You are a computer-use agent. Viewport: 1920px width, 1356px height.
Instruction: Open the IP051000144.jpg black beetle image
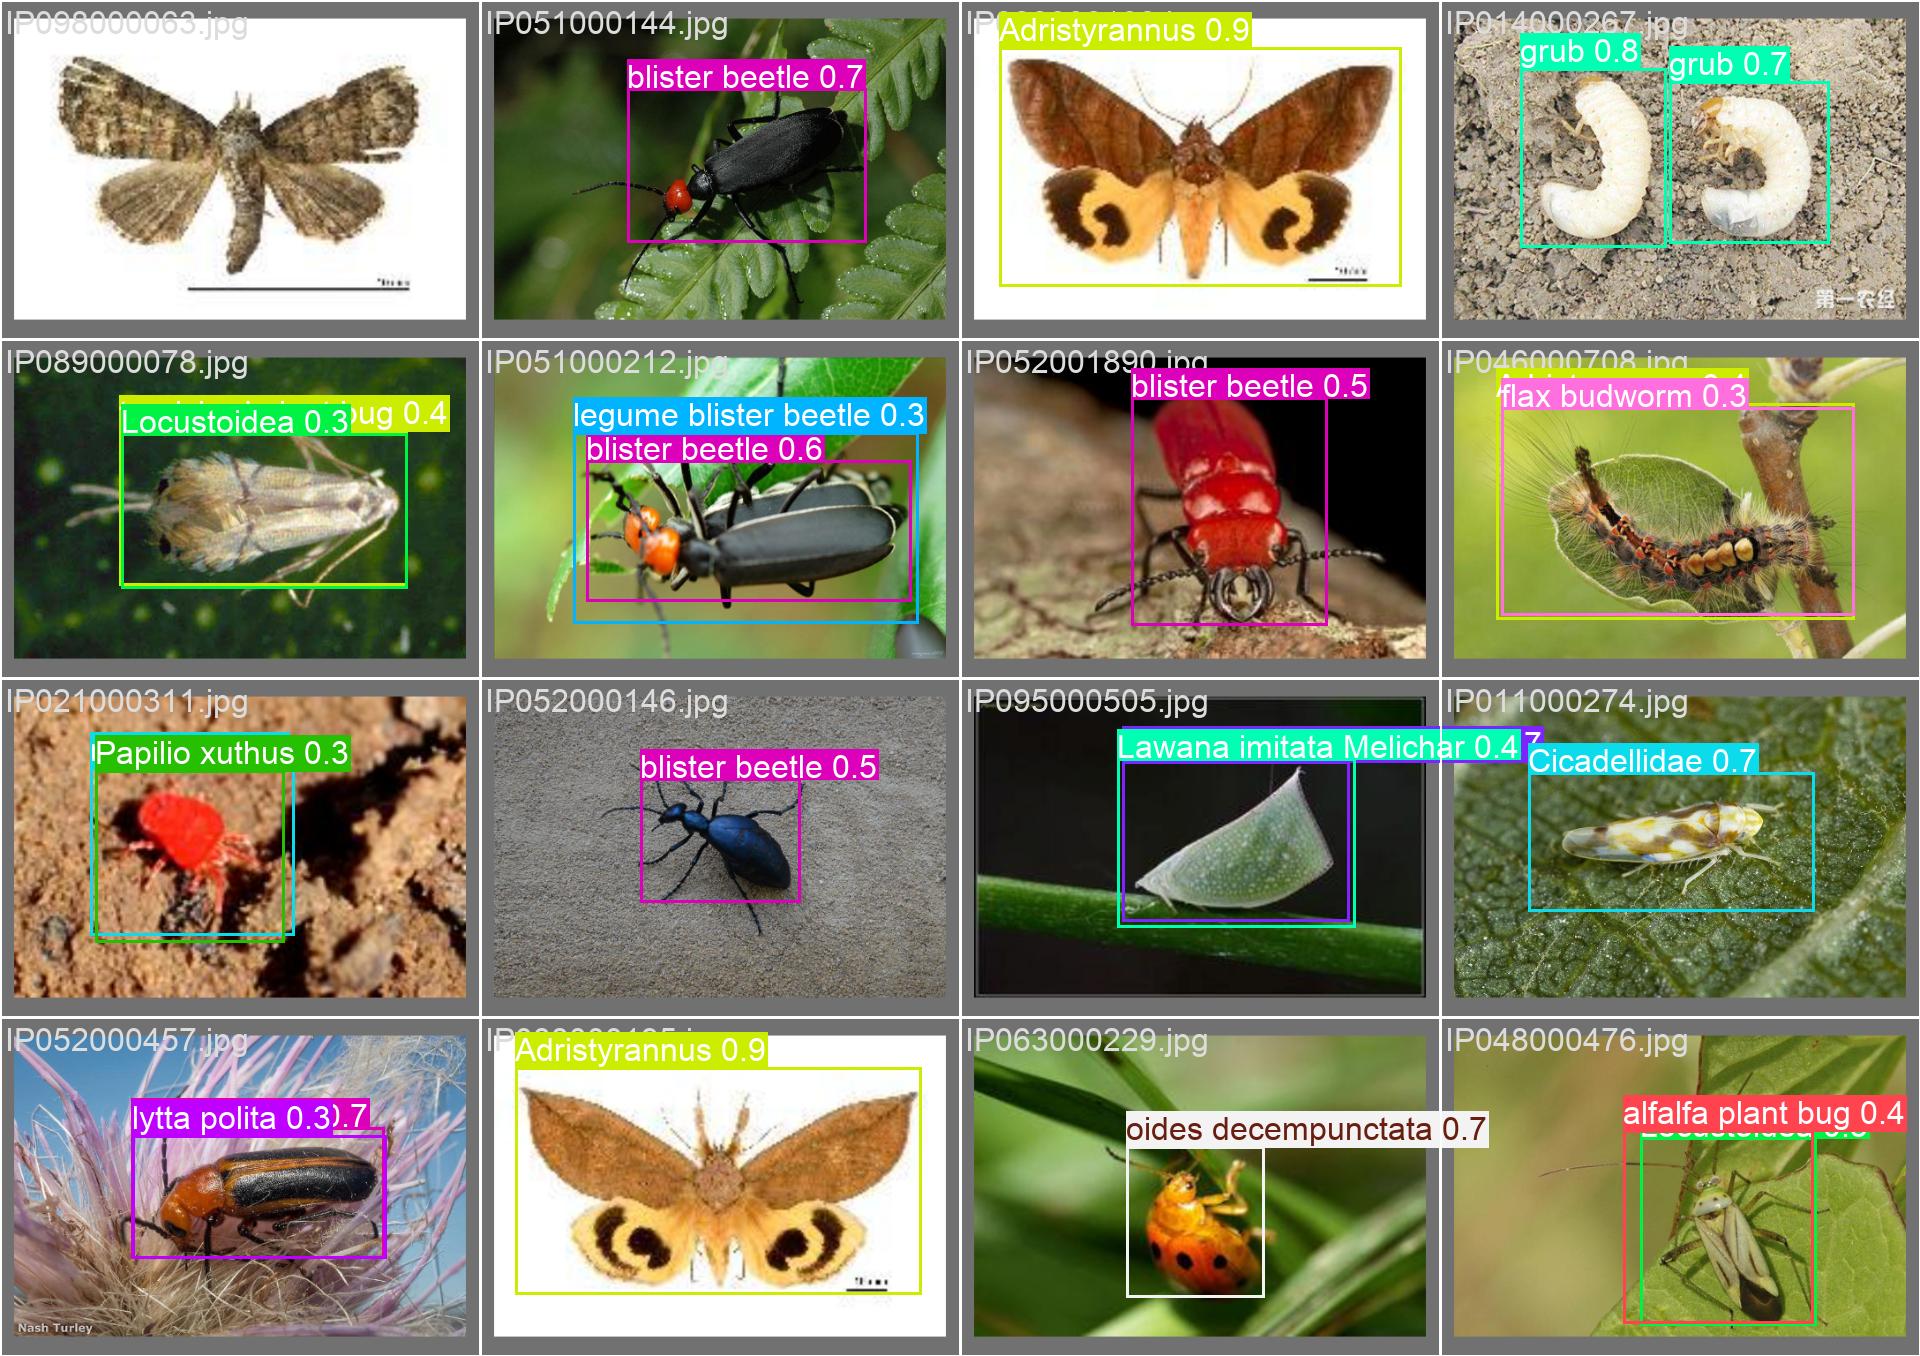click(x=719, y=169)
